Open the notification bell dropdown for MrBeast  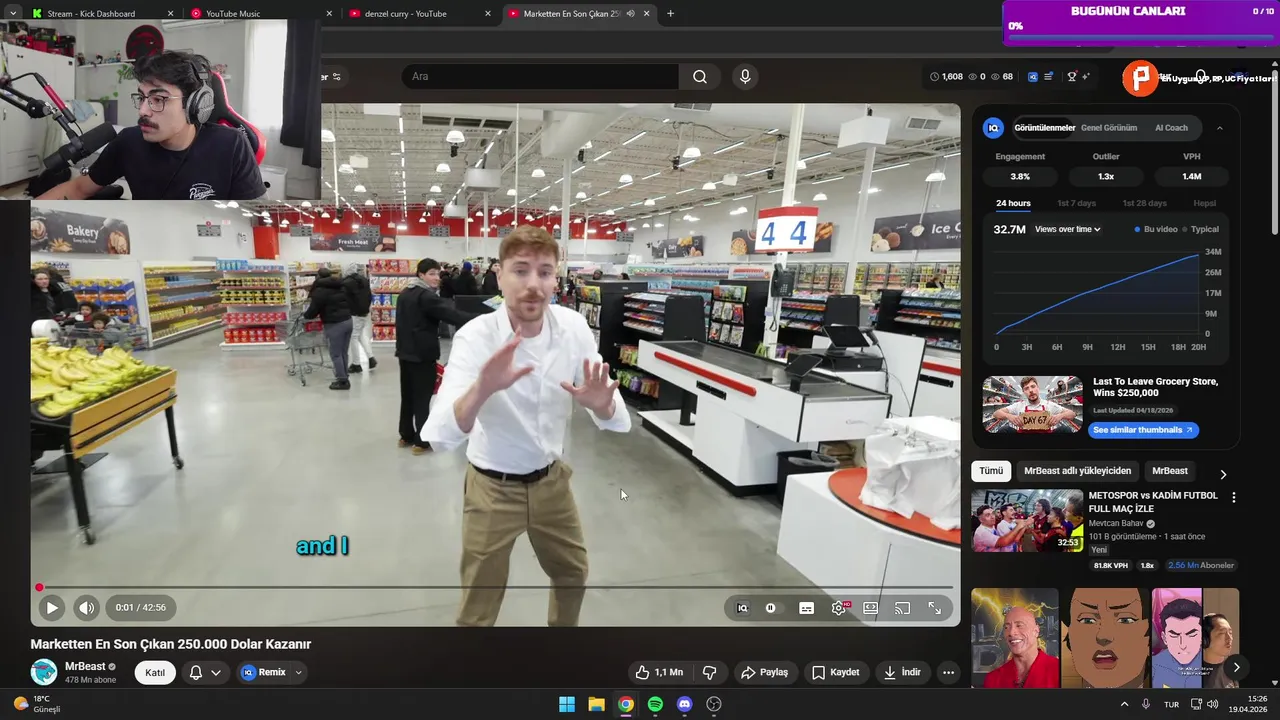click(x=205, y=672)
